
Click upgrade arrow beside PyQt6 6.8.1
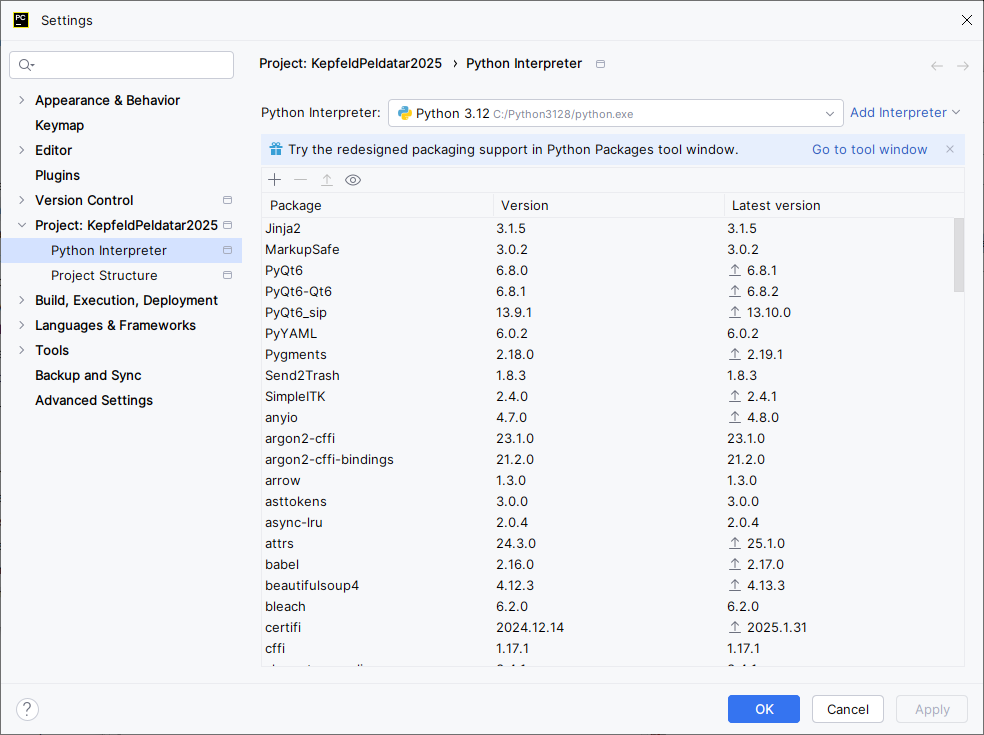[735, 271]
